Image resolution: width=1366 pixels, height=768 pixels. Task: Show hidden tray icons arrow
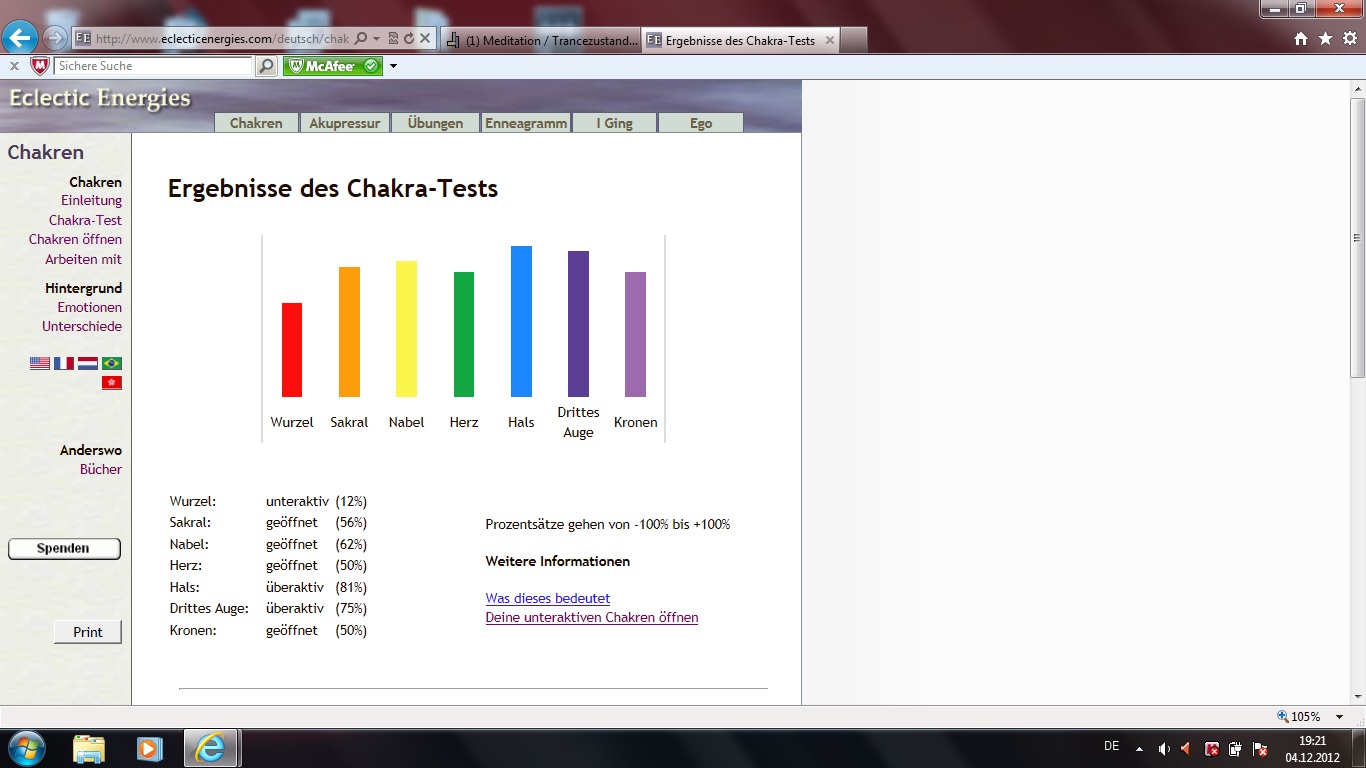tap(1139, 748)
